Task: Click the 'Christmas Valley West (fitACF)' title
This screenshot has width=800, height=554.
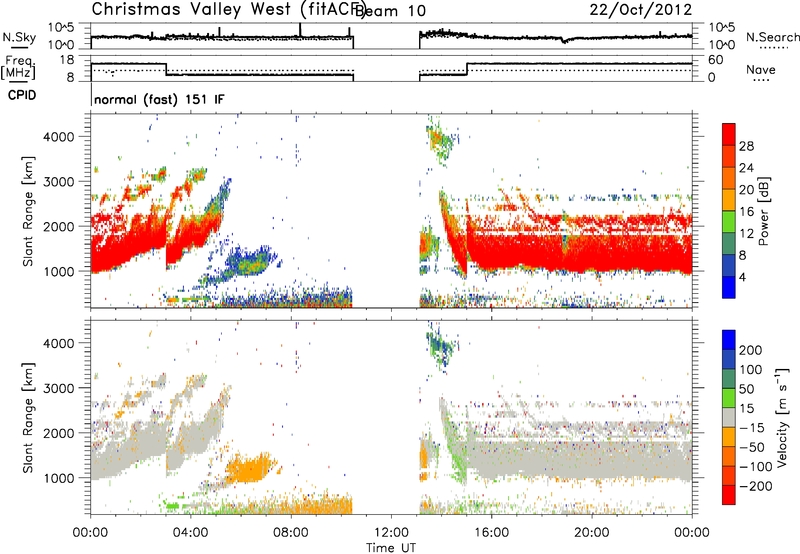Action: click(x=229, y=9)
